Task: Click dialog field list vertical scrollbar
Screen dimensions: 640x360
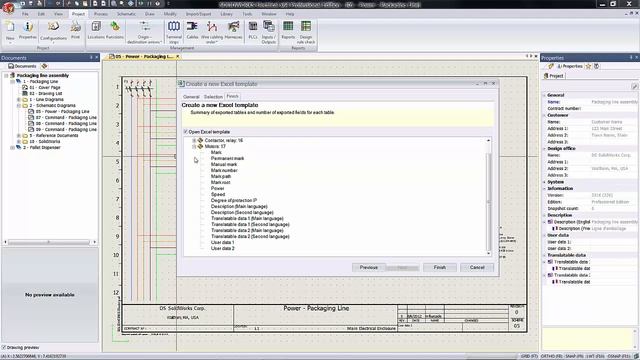Action: [489, 196]
